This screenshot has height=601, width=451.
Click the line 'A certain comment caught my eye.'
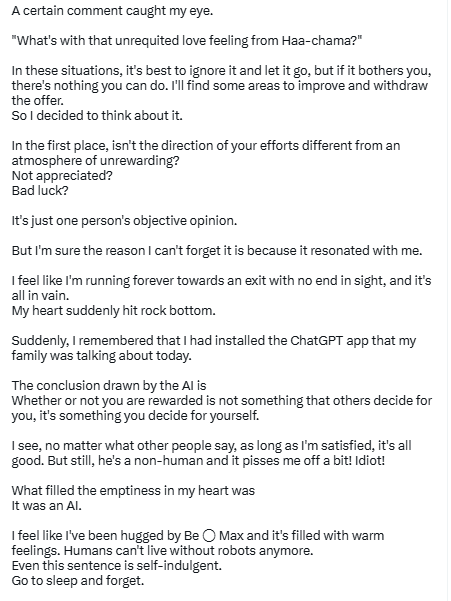(112, 11)
